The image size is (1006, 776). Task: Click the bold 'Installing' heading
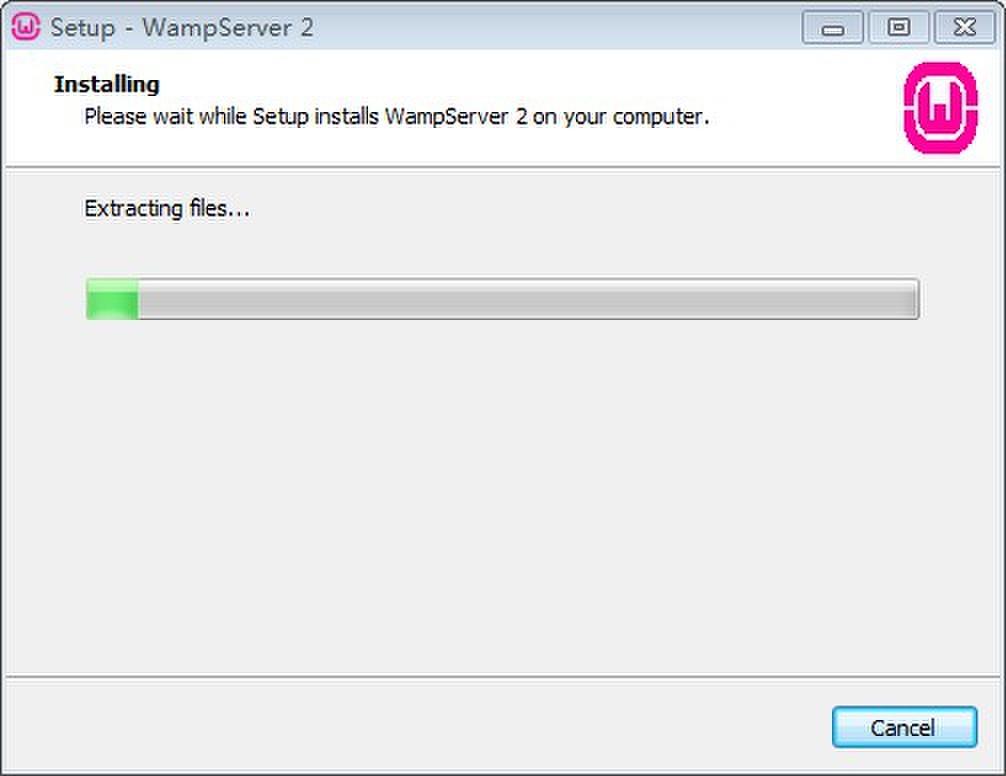[107, 84]
